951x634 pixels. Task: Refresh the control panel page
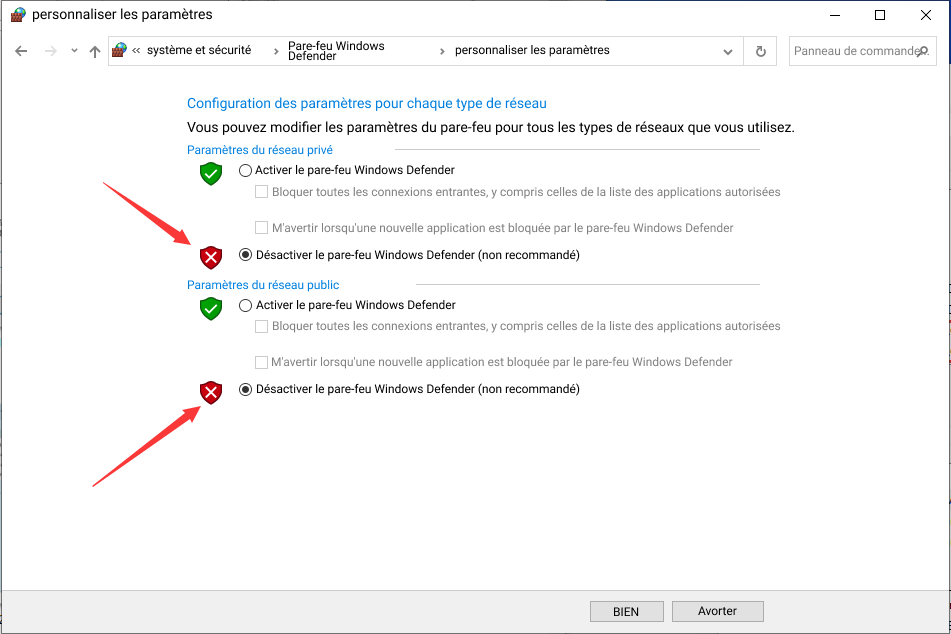(x=761, y=52)
